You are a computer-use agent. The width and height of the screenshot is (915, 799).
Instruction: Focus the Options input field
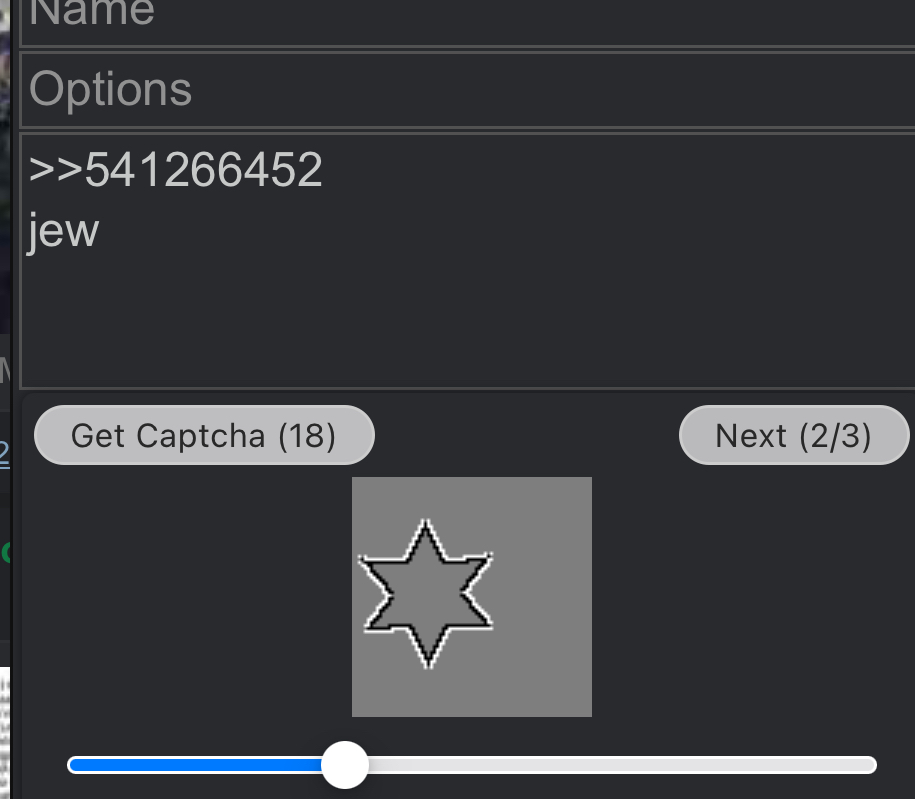point(467,89)
